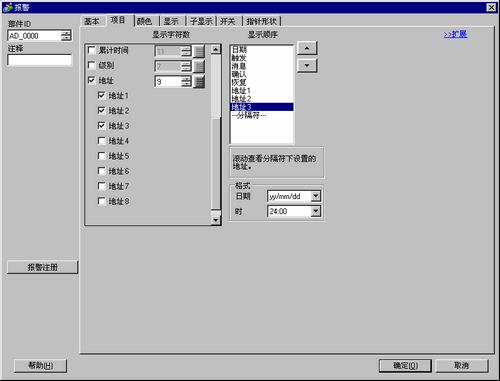Click the 部件ID spinner arrows
This screenshot has width=500, height=381.
pyautogui.click(x=66, y=36)
